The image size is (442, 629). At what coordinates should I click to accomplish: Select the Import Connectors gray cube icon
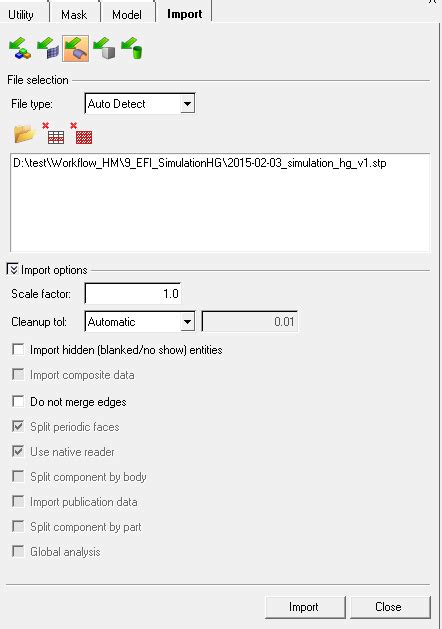click(104, 49)
